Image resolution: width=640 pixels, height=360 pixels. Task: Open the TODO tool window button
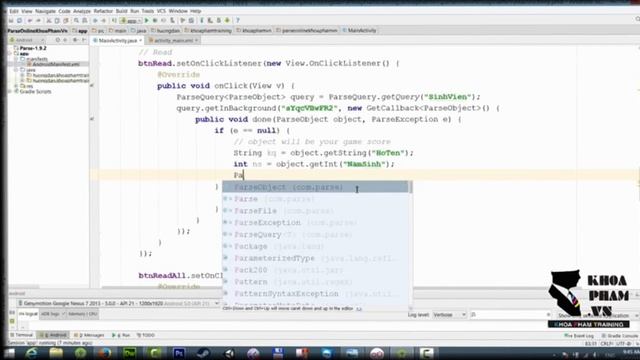coord(146,335)
